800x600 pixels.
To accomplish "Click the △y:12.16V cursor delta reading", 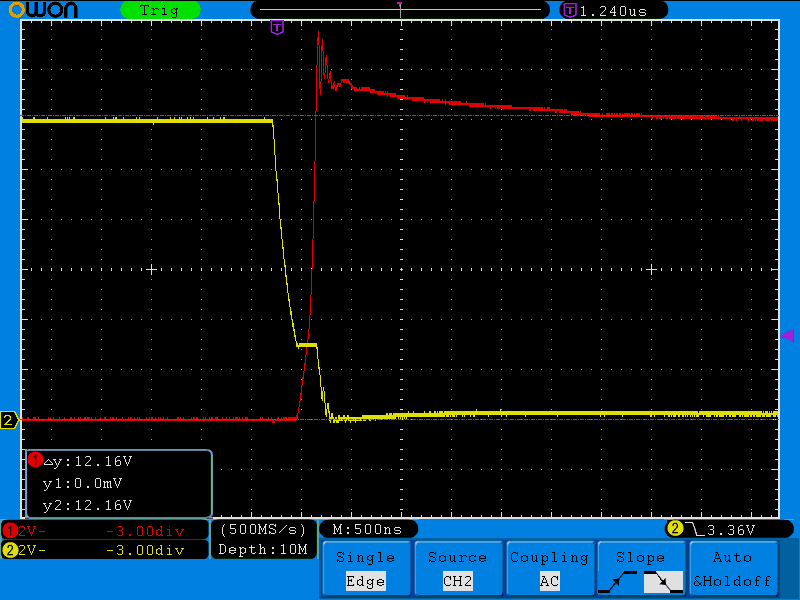I will click(x=88, y=461).
